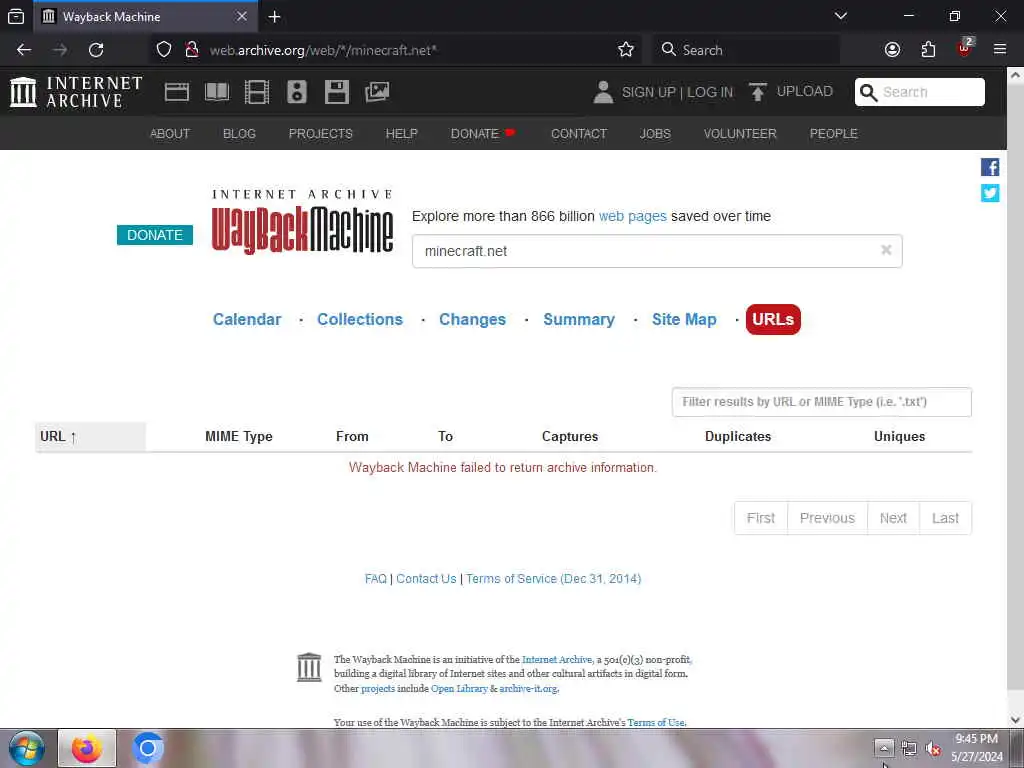Switch to the Collections view

click(360, 319)
